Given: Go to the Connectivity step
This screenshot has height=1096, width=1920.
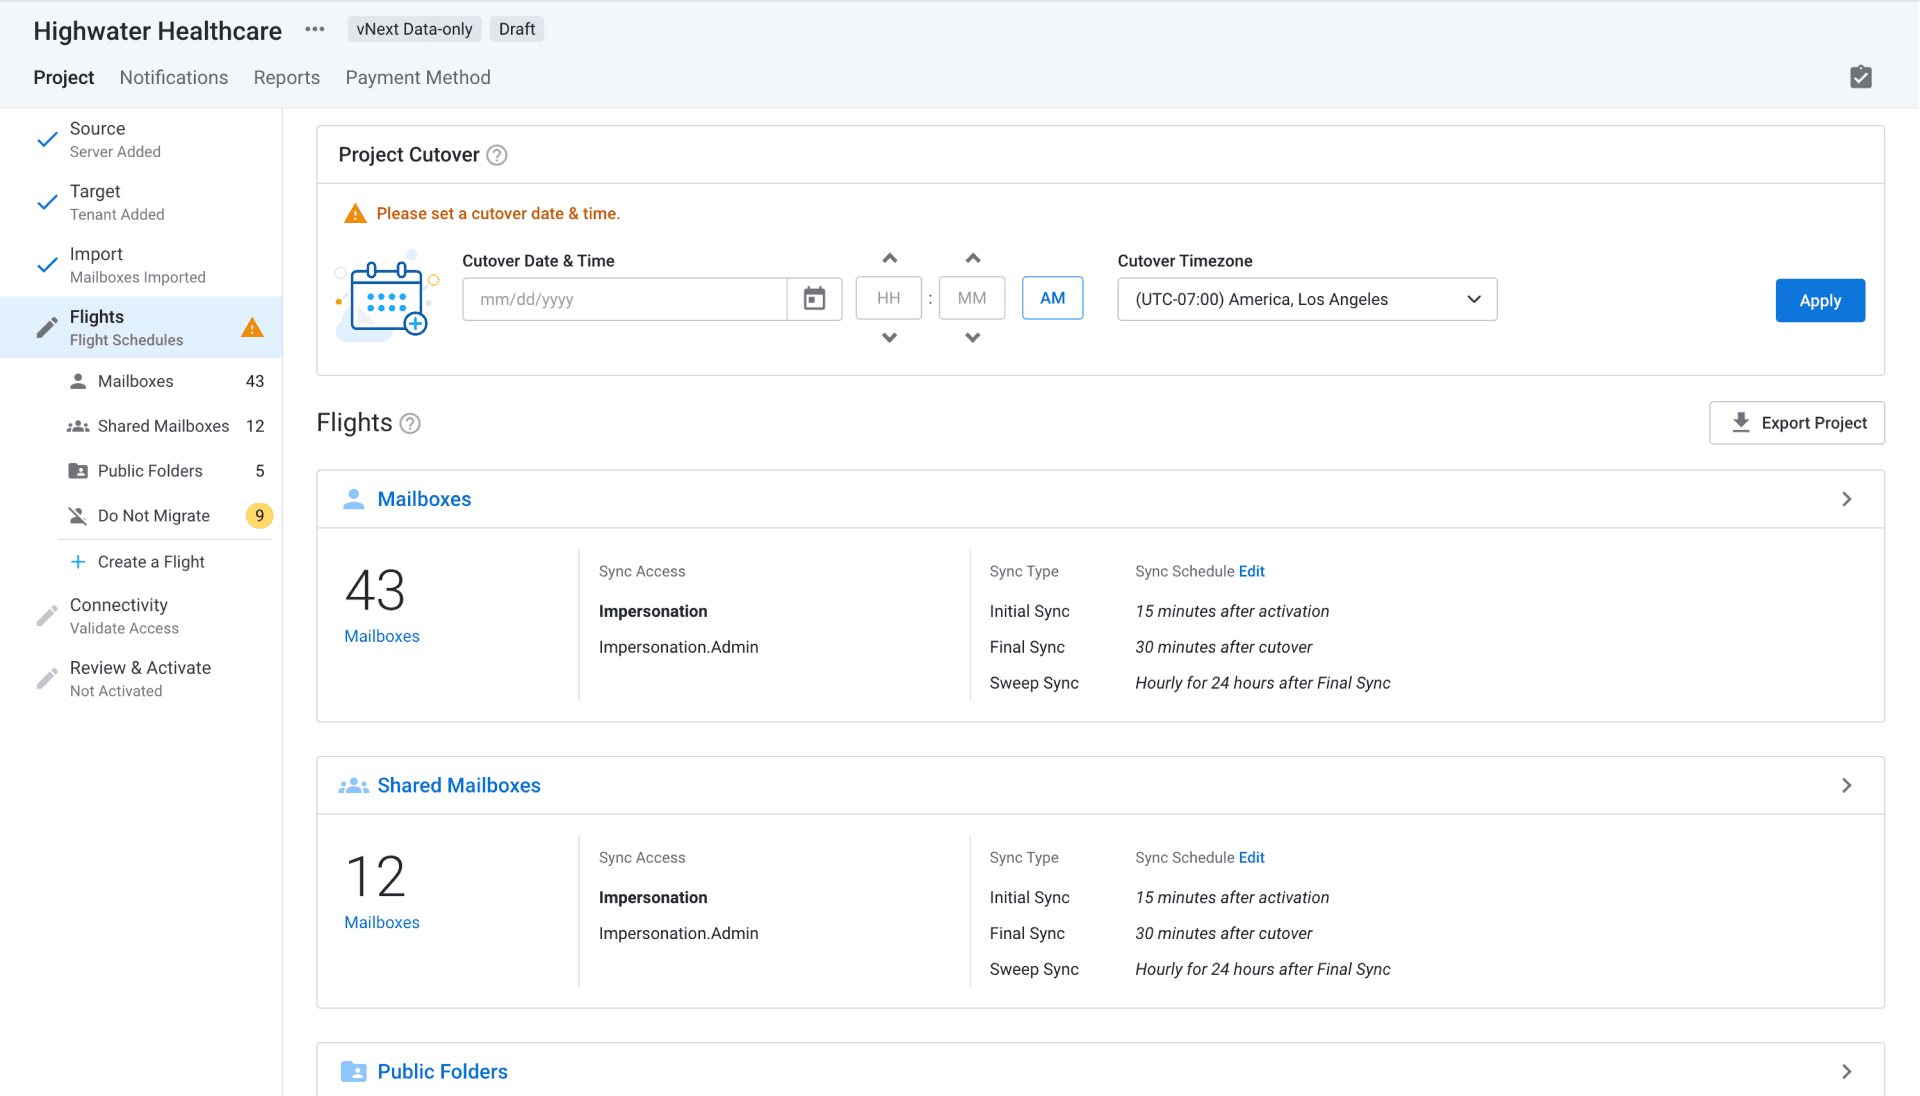Looking at the screenshot, I should tap(141, 616).
